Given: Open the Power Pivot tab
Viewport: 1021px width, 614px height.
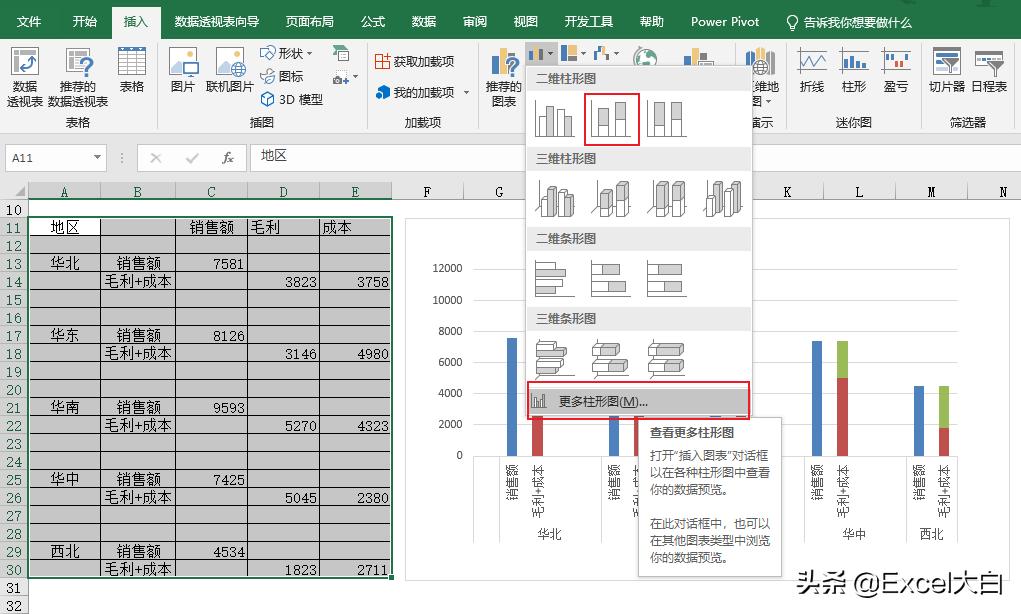Looking at the screenshot, I should click(723, 20).
